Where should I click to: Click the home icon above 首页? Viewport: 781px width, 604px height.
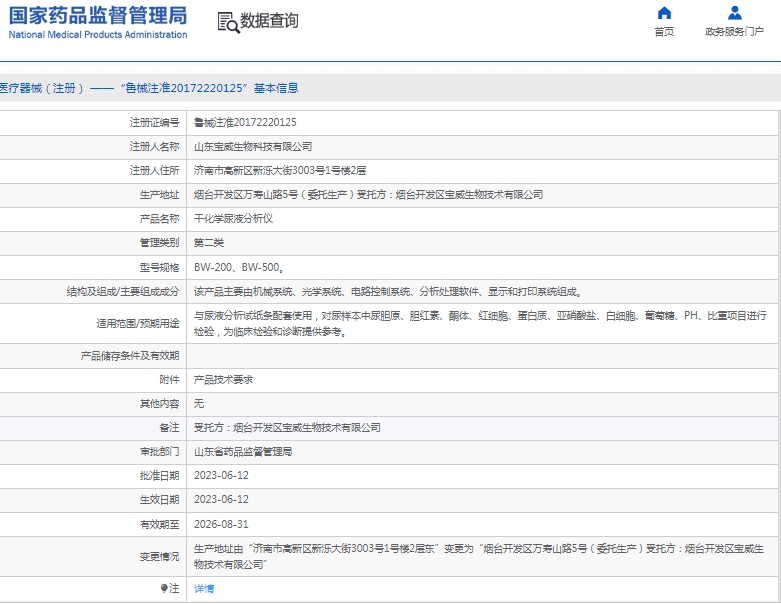pos(664,12)
